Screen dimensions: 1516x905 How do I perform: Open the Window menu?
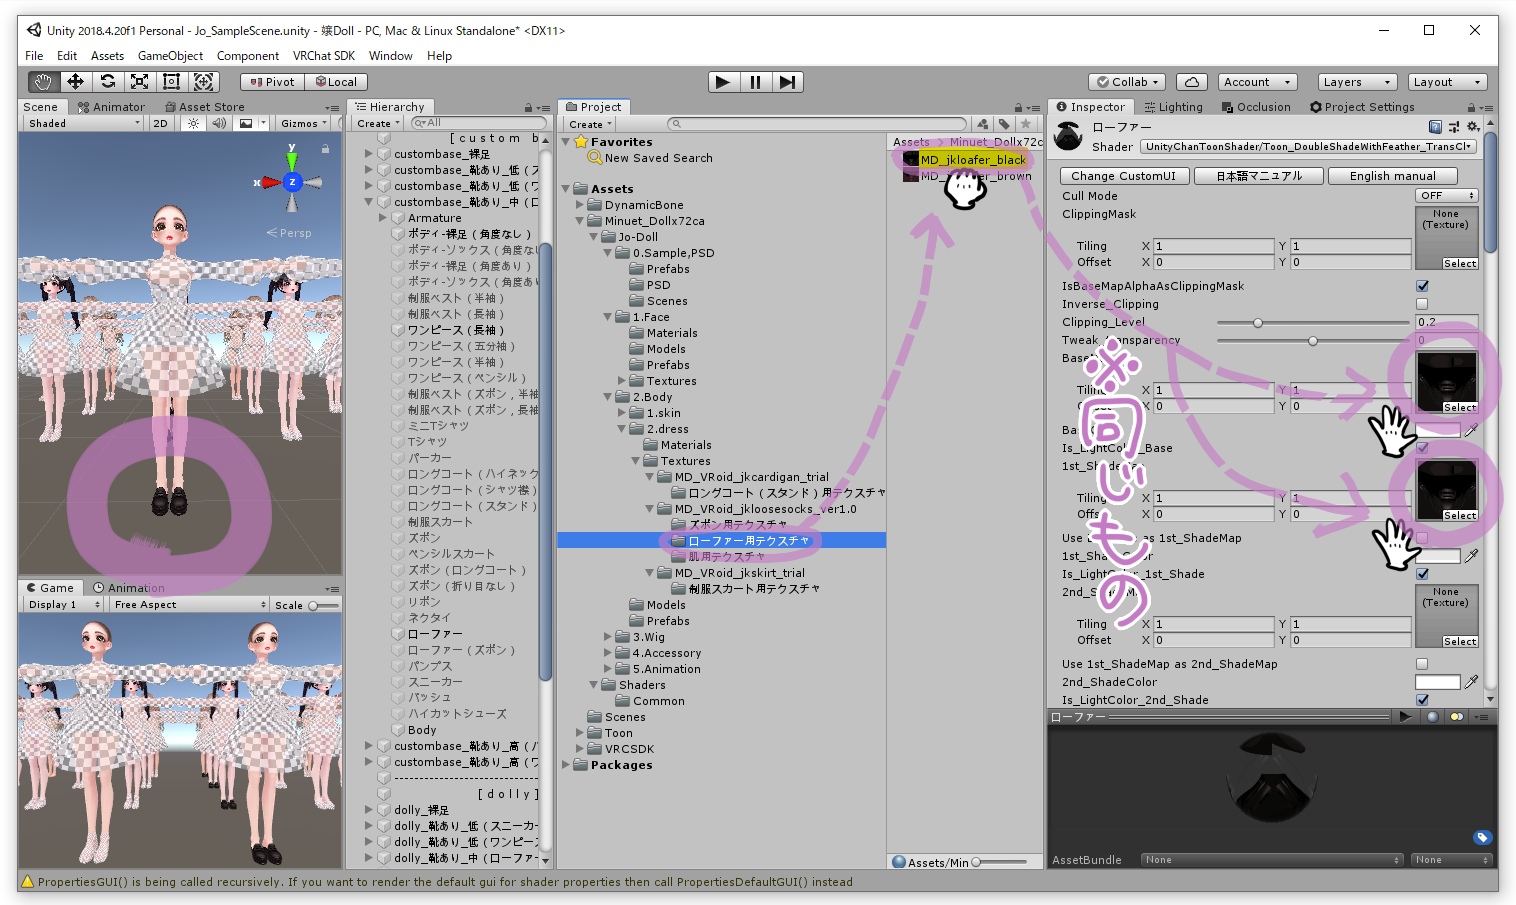(x=390, y=56)
